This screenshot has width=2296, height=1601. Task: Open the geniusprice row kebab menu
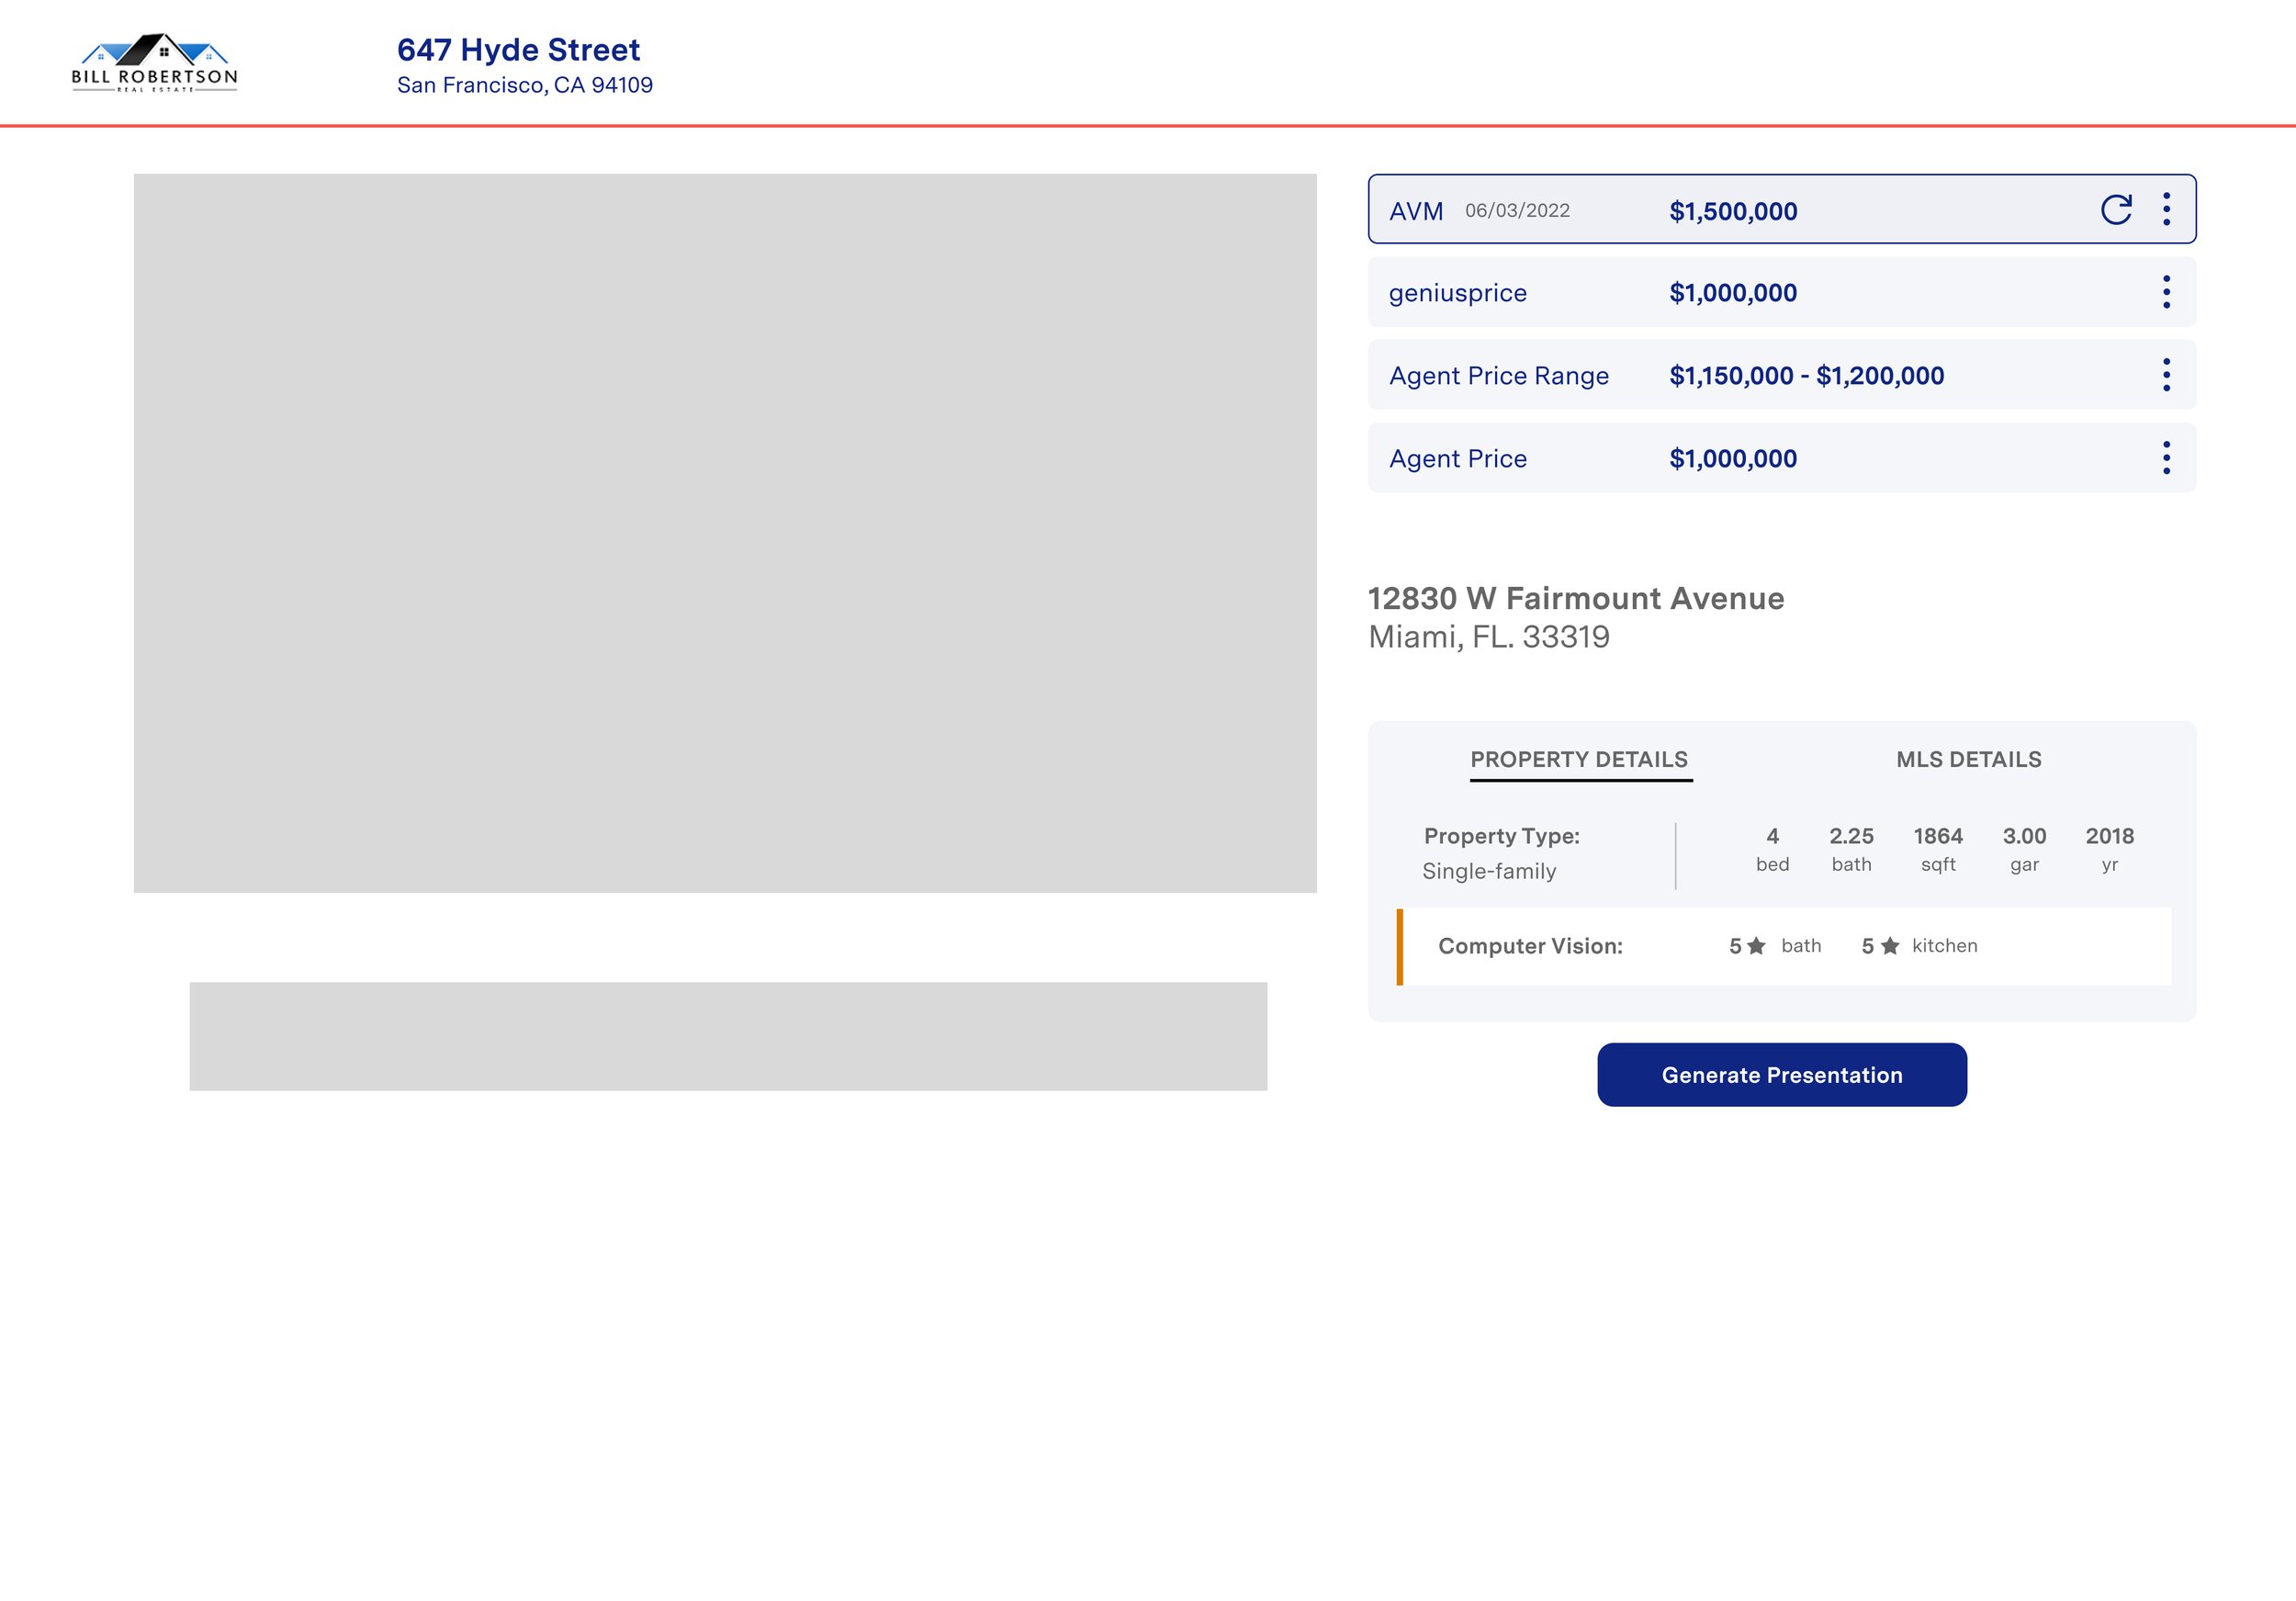2166,292
